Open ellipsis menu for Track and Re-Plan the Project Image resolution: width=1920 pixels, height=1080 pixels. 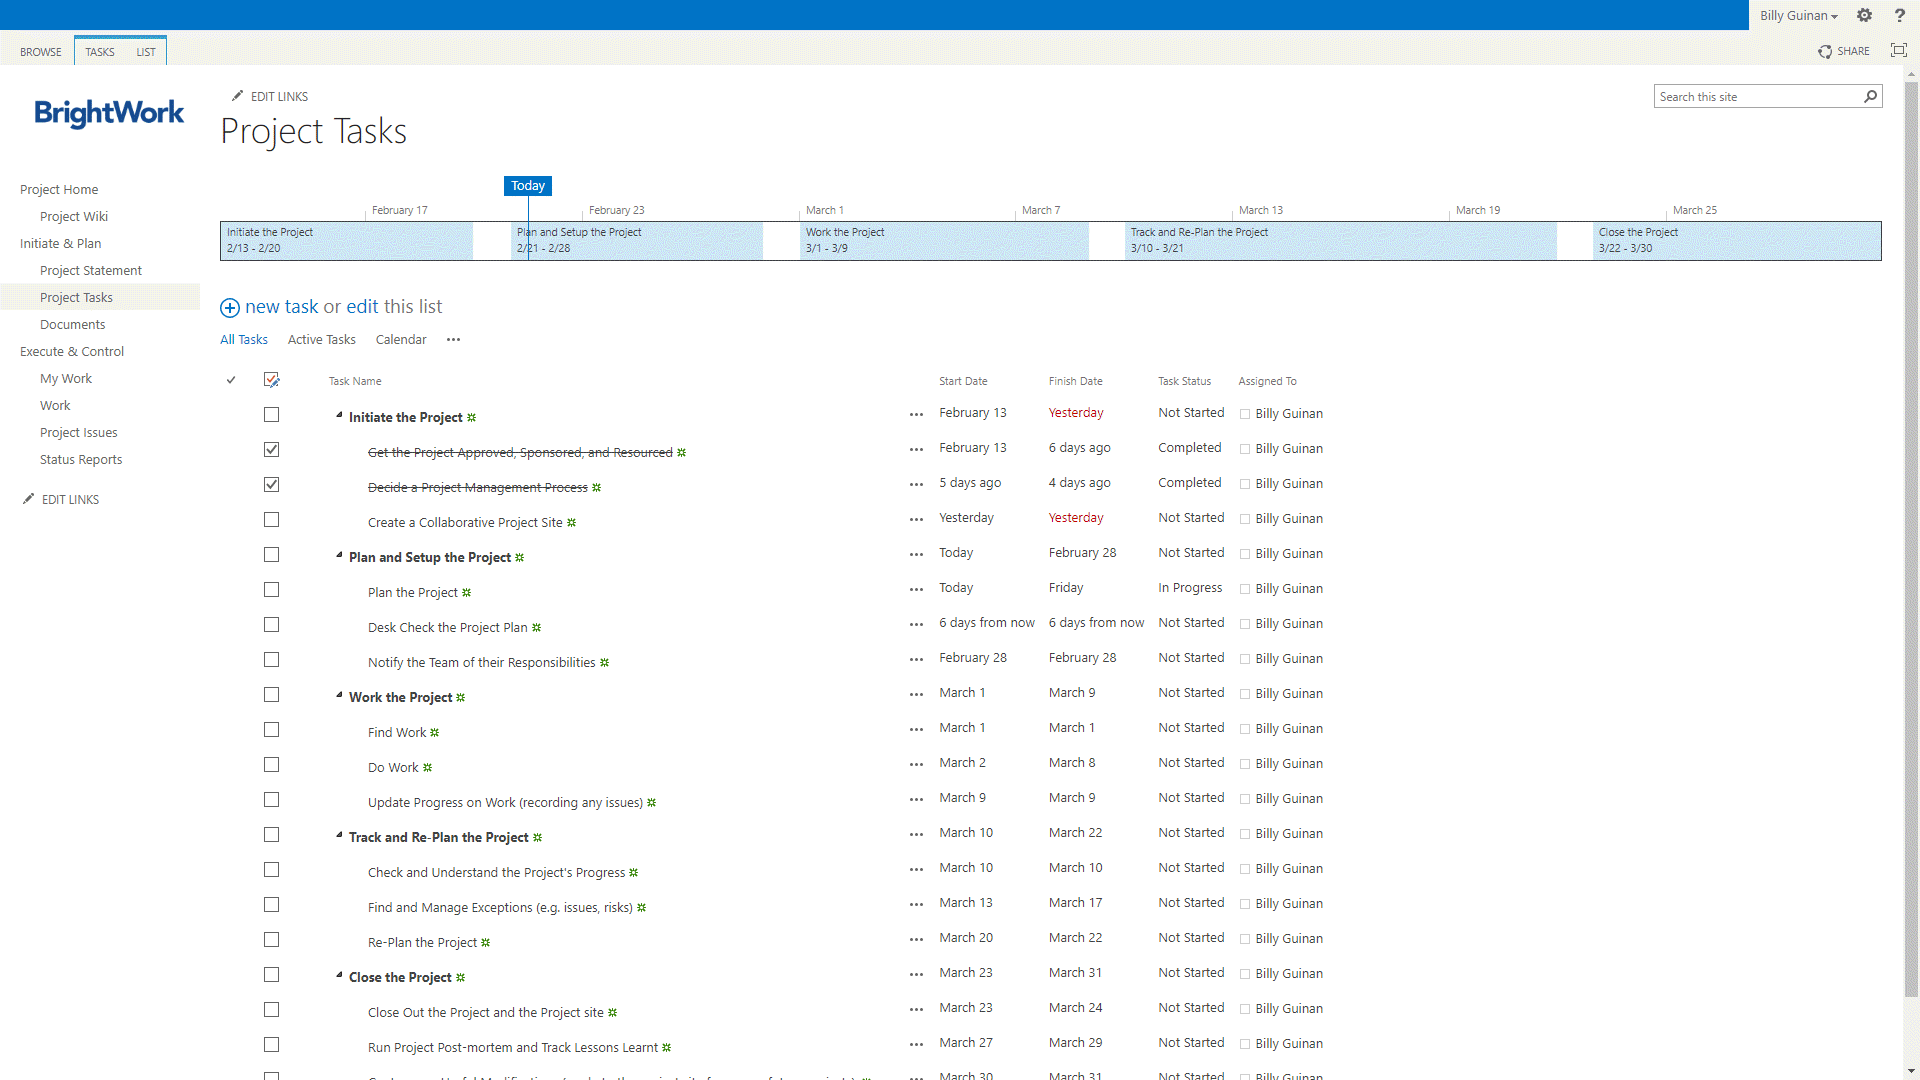916,834
